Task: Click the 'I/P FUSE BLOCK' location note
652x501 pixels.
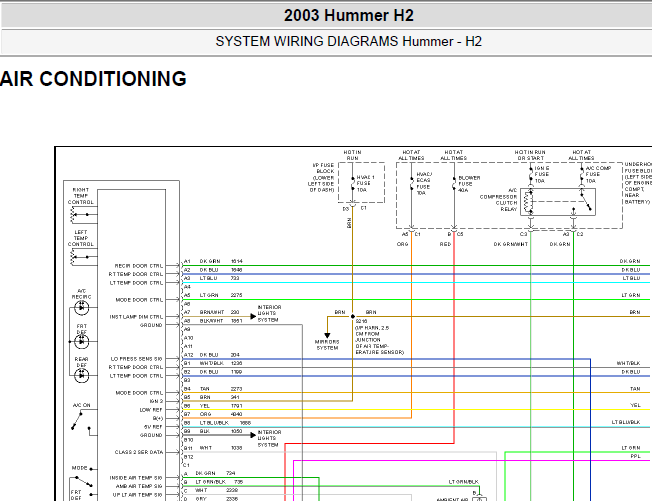Action: coord(321,178)
